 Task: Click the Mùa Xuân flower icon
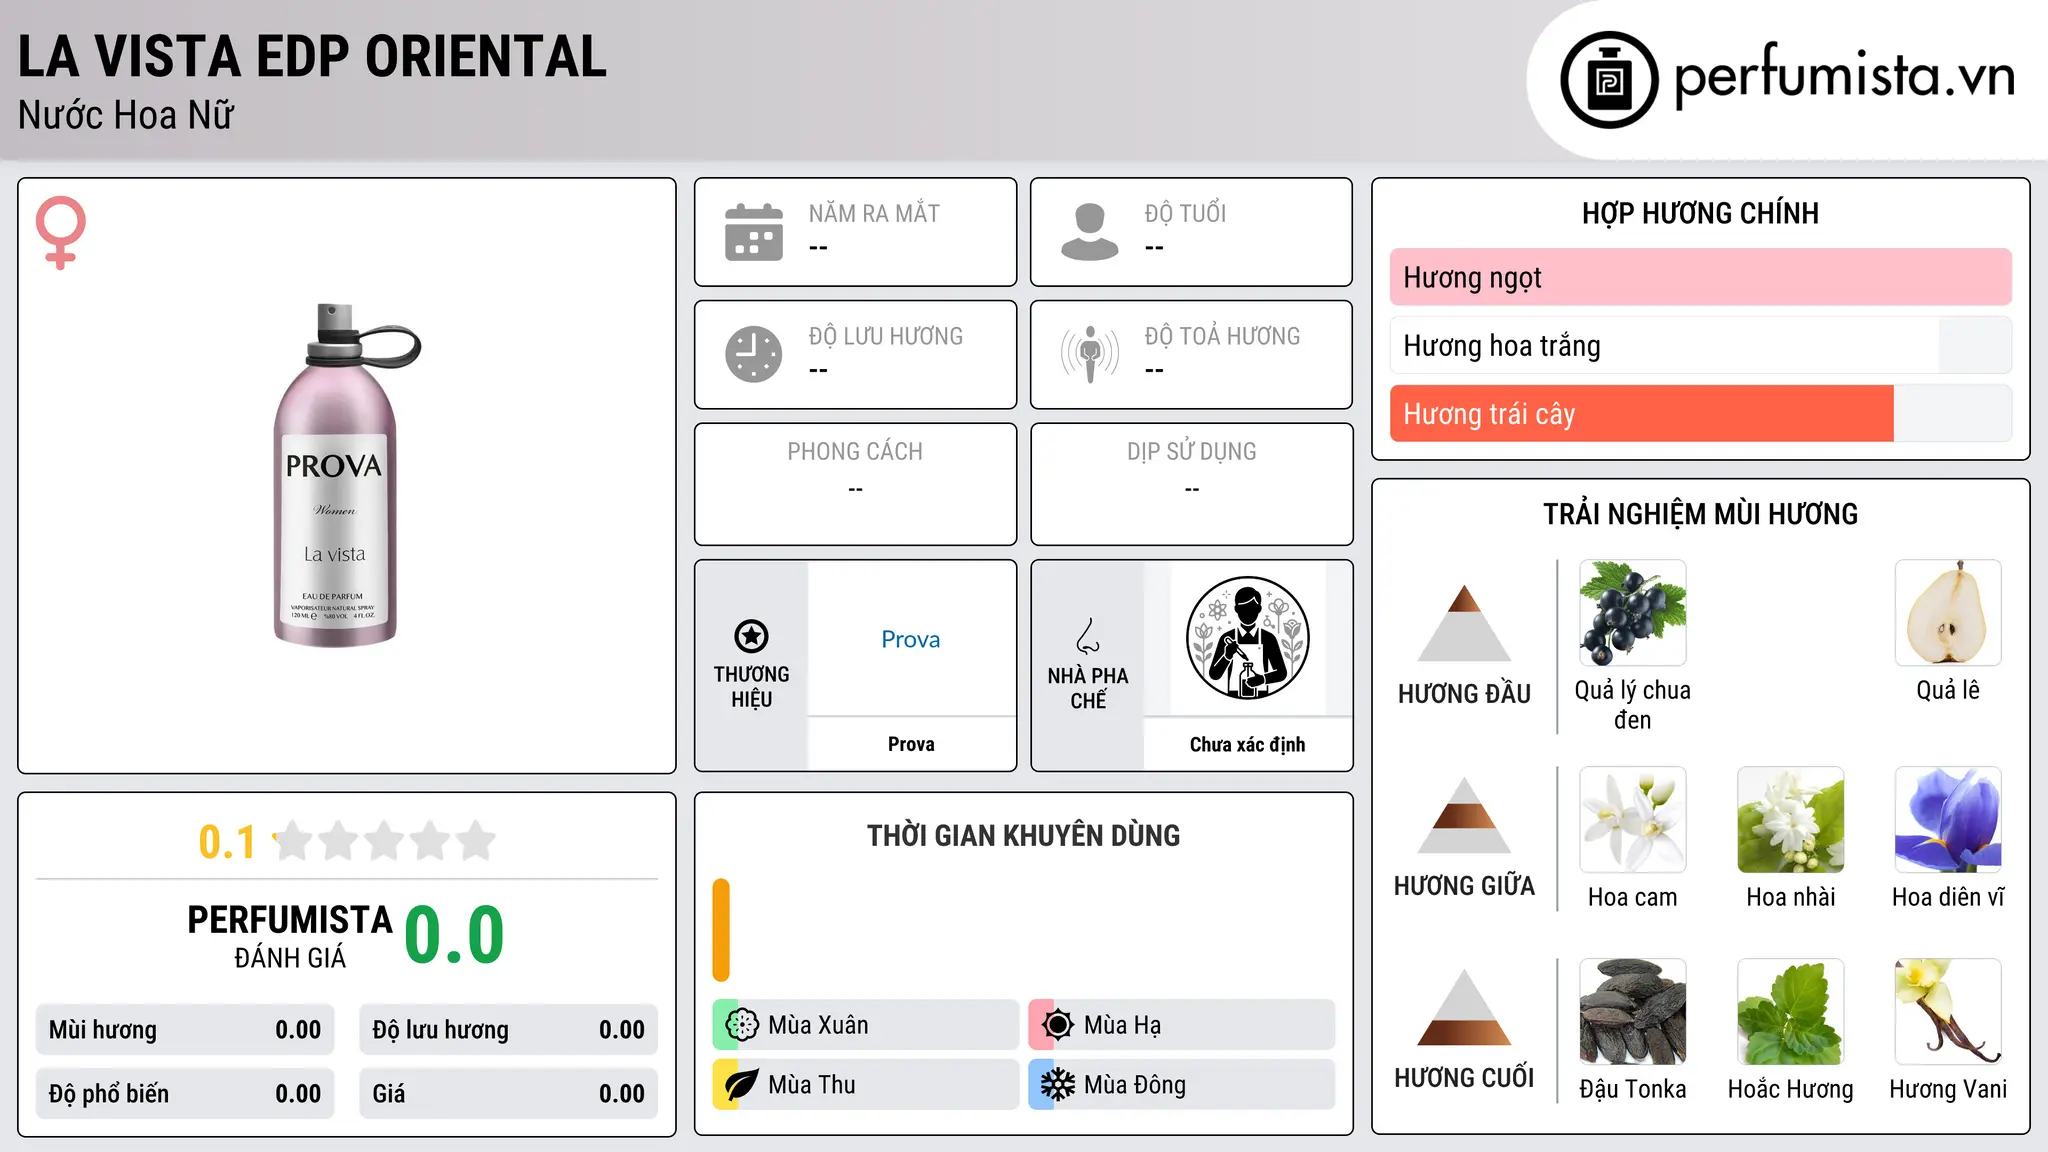[742, 1025]
